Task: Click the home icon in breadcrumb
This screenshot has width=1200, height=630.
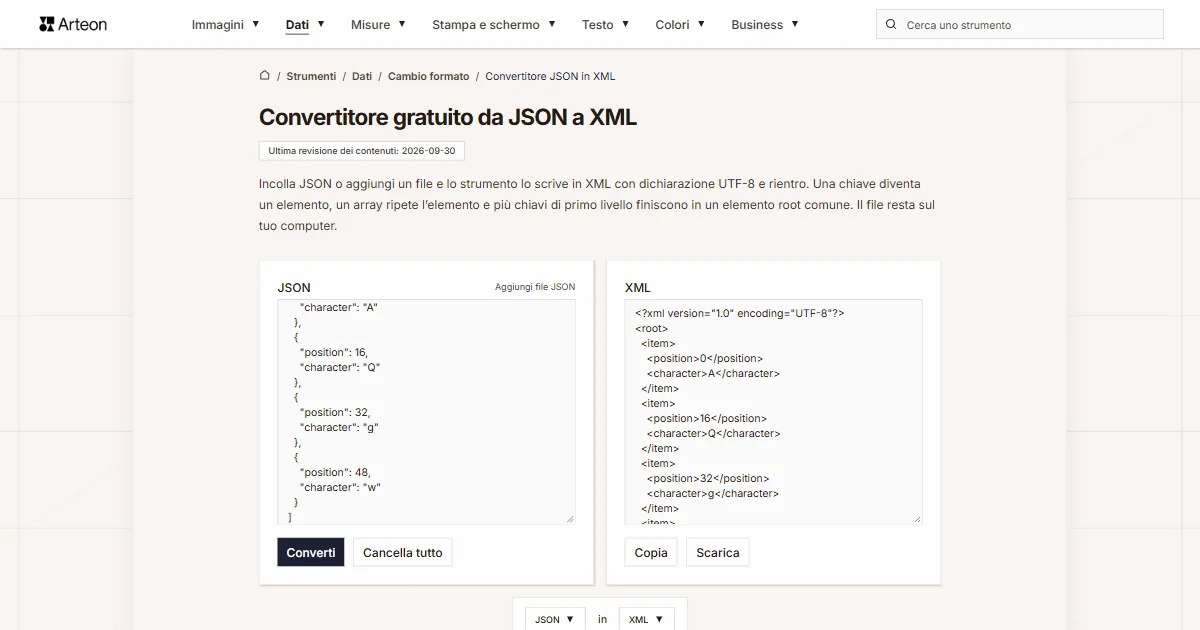Action: [x=265, y=75]
